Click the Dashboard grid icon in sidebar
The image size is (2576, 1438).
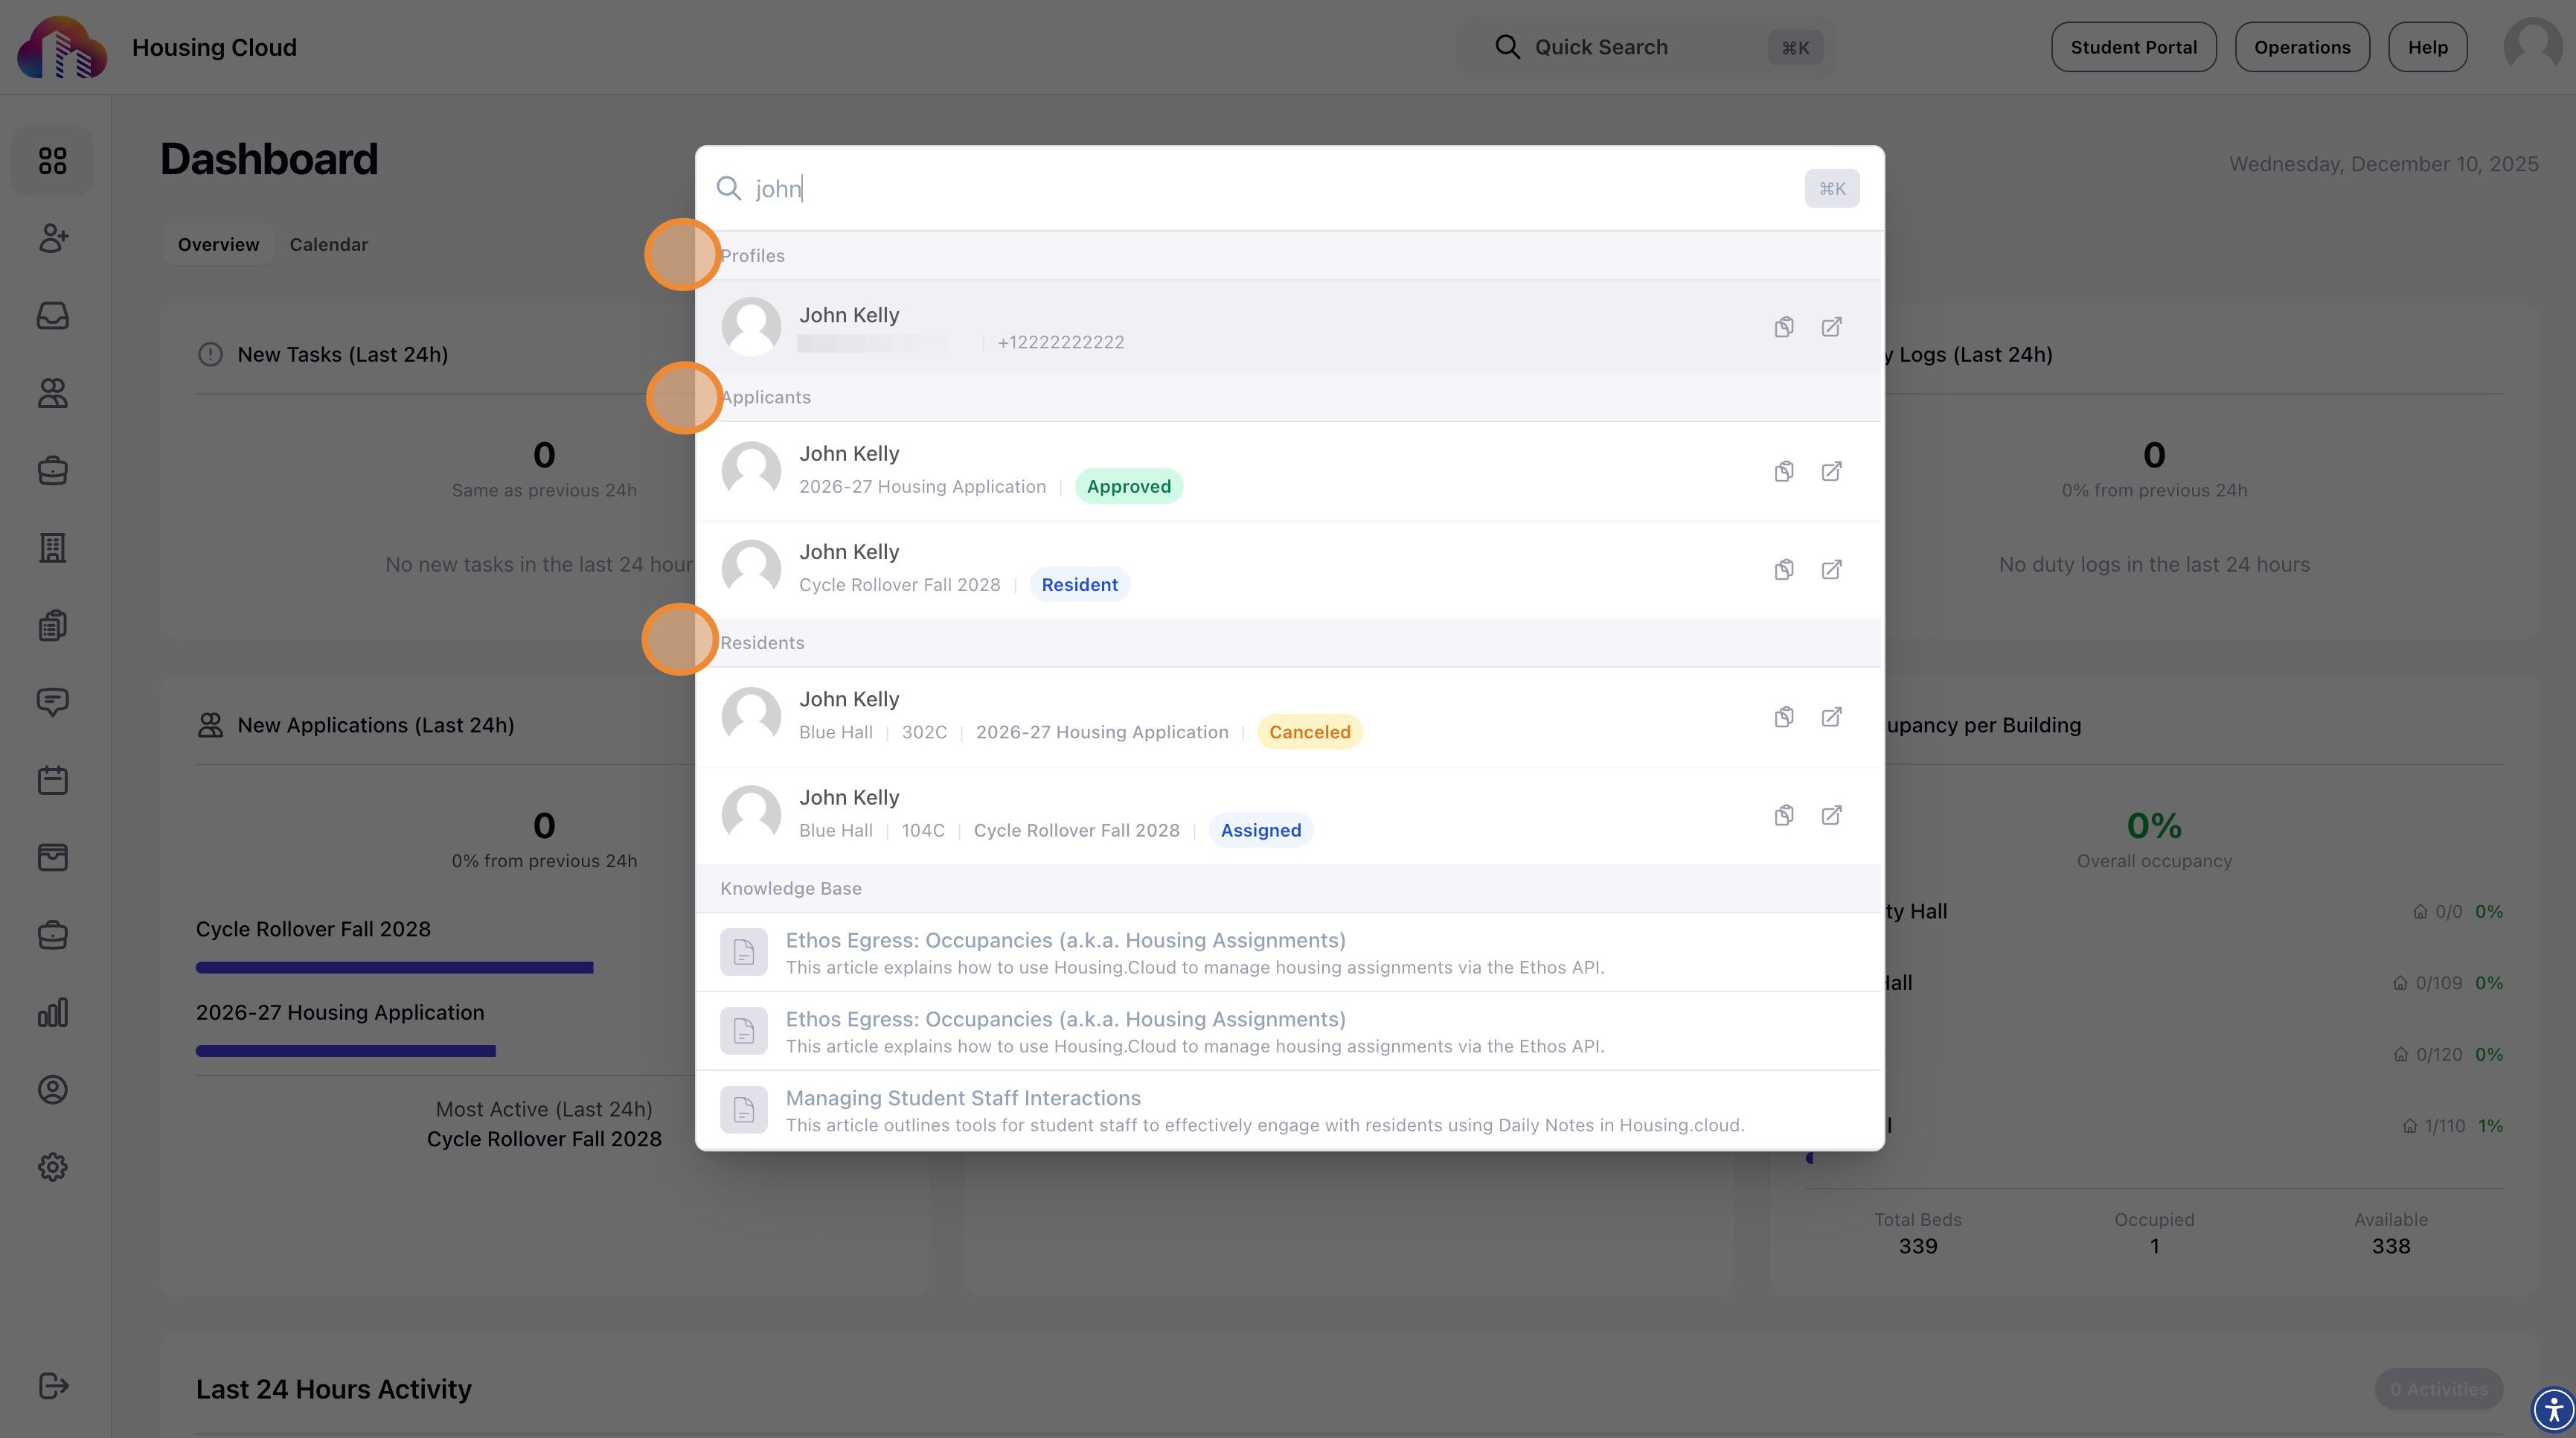point(52,161)
